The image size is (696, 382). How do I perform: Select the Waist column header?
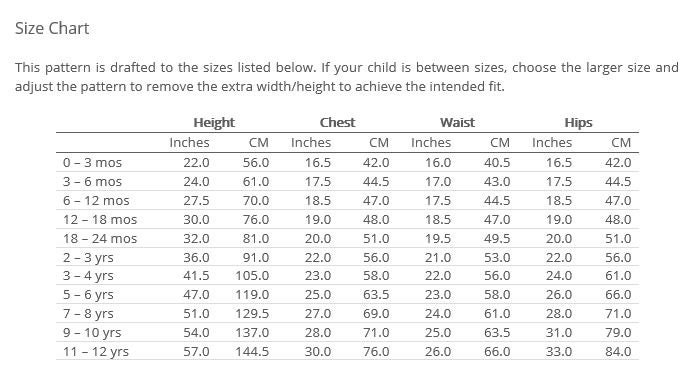pos(457,122)
